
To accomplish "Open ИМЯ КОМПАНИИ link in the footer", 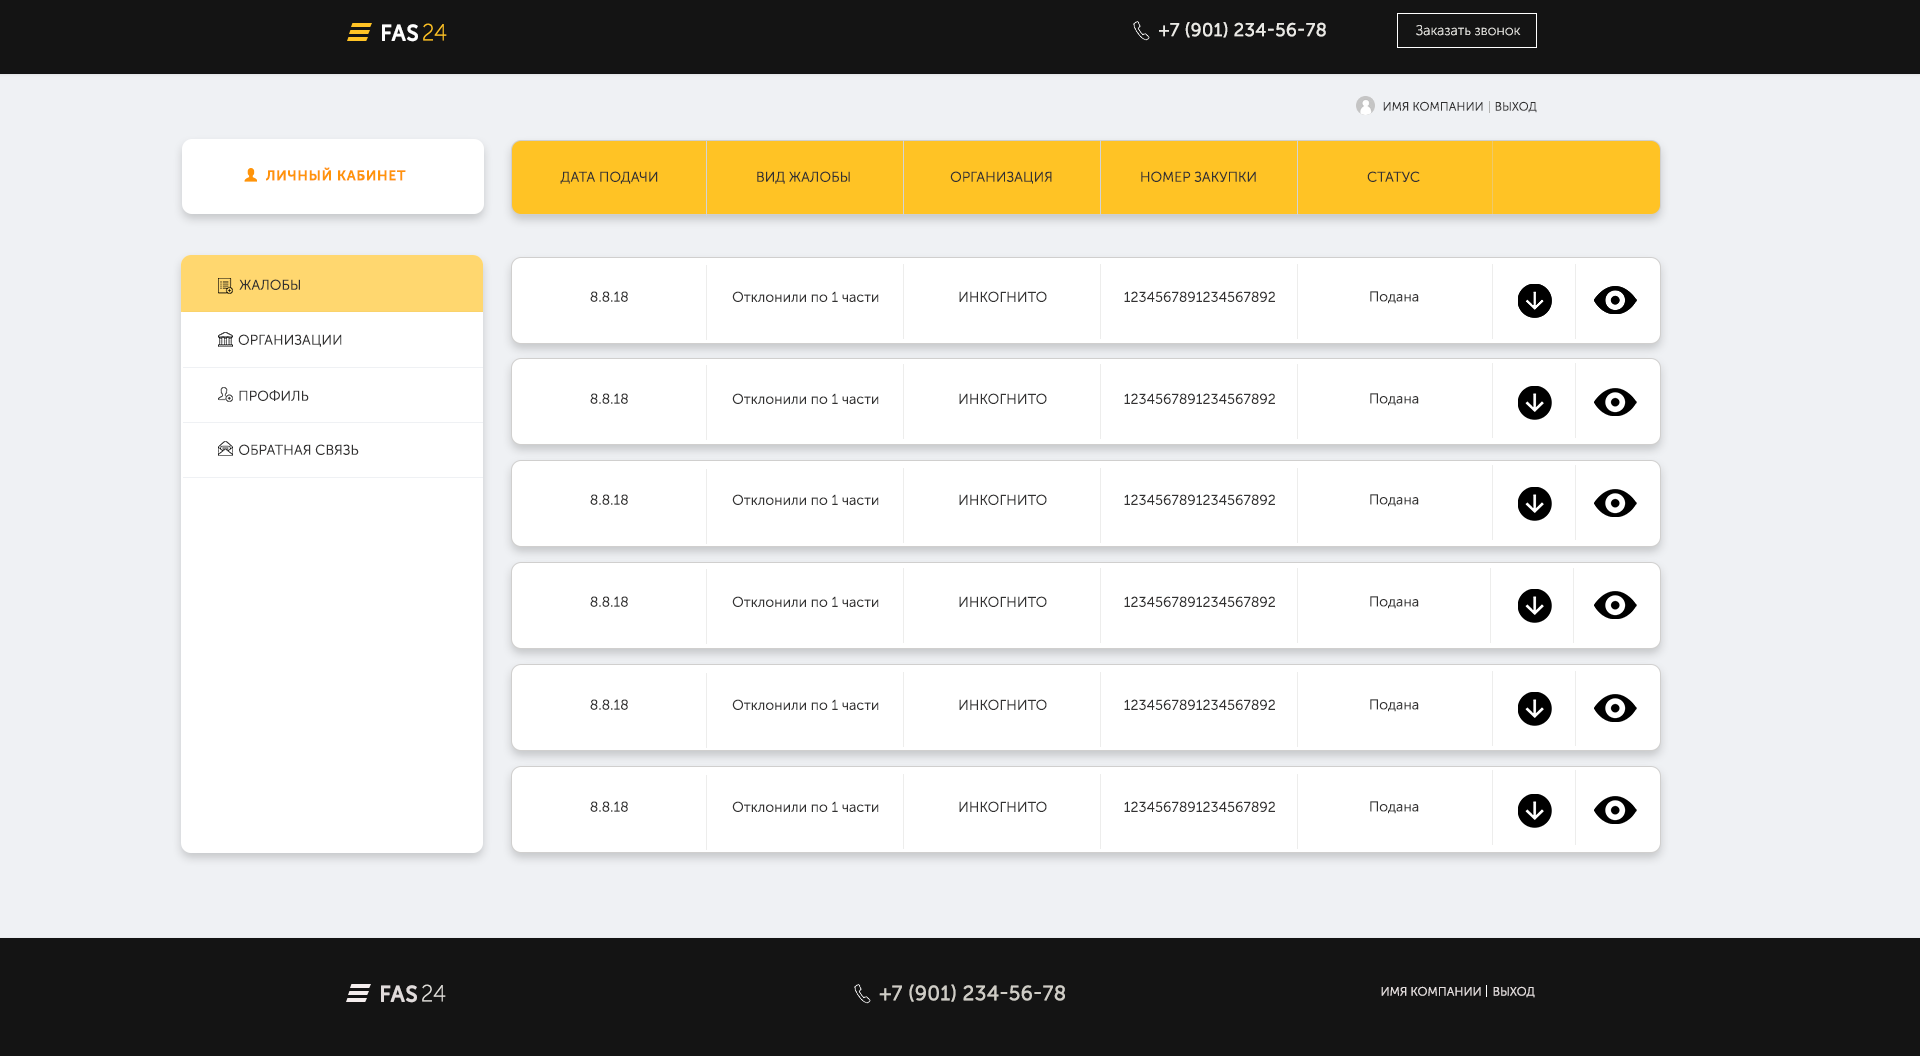I will coord(1431,991).
